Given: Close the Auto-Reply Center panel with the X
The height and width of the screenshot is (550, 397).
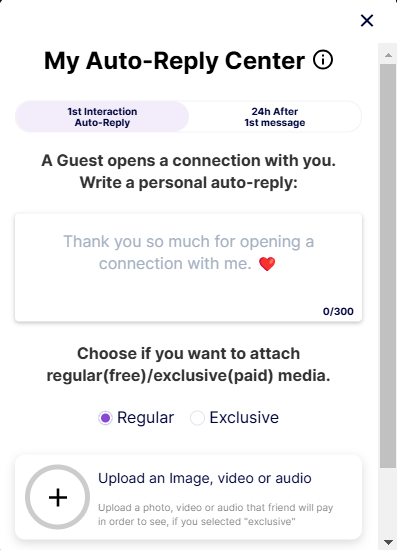Looking at the screenshot, I should coord(367,20).
